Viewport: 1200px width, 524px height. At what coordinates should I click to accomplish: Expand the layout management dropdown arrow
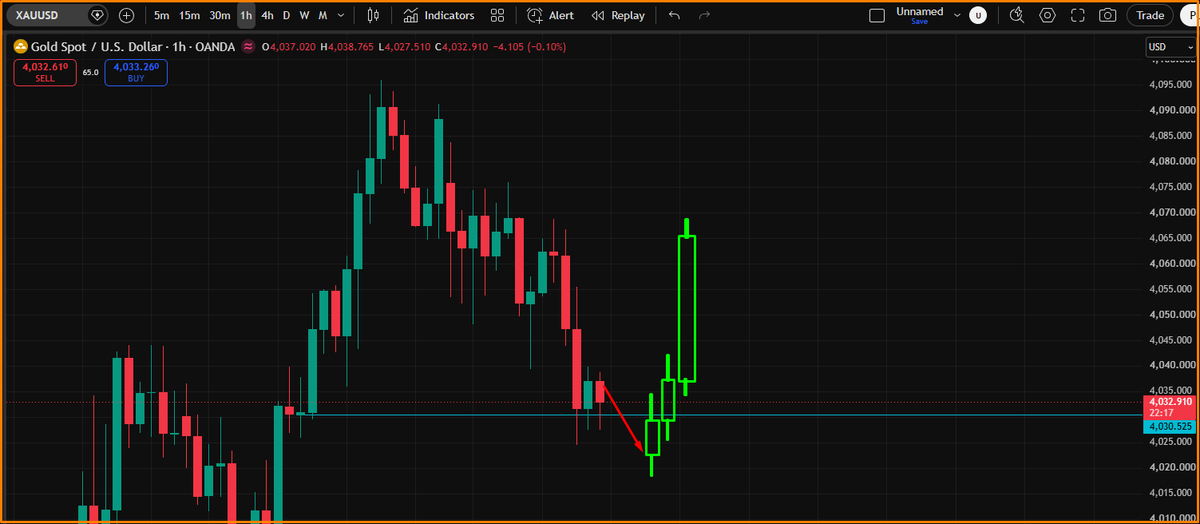[x=957, y=16]
